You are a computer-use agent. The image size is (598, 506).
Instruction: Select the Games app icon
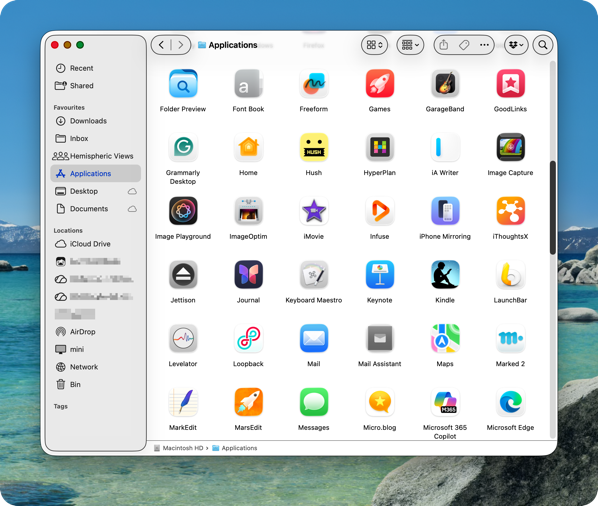tap(379, 84)
